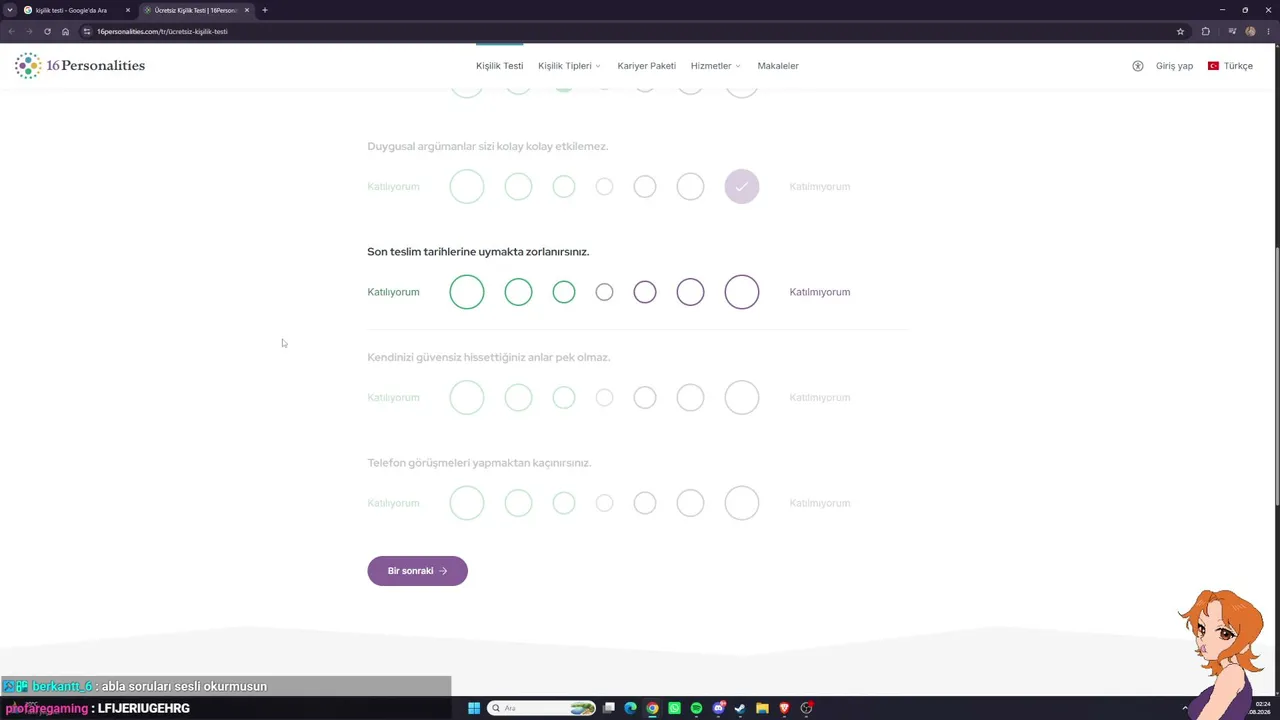Select the neutral option for 'Duygusal argümanlar'

[x=604, y=187]
